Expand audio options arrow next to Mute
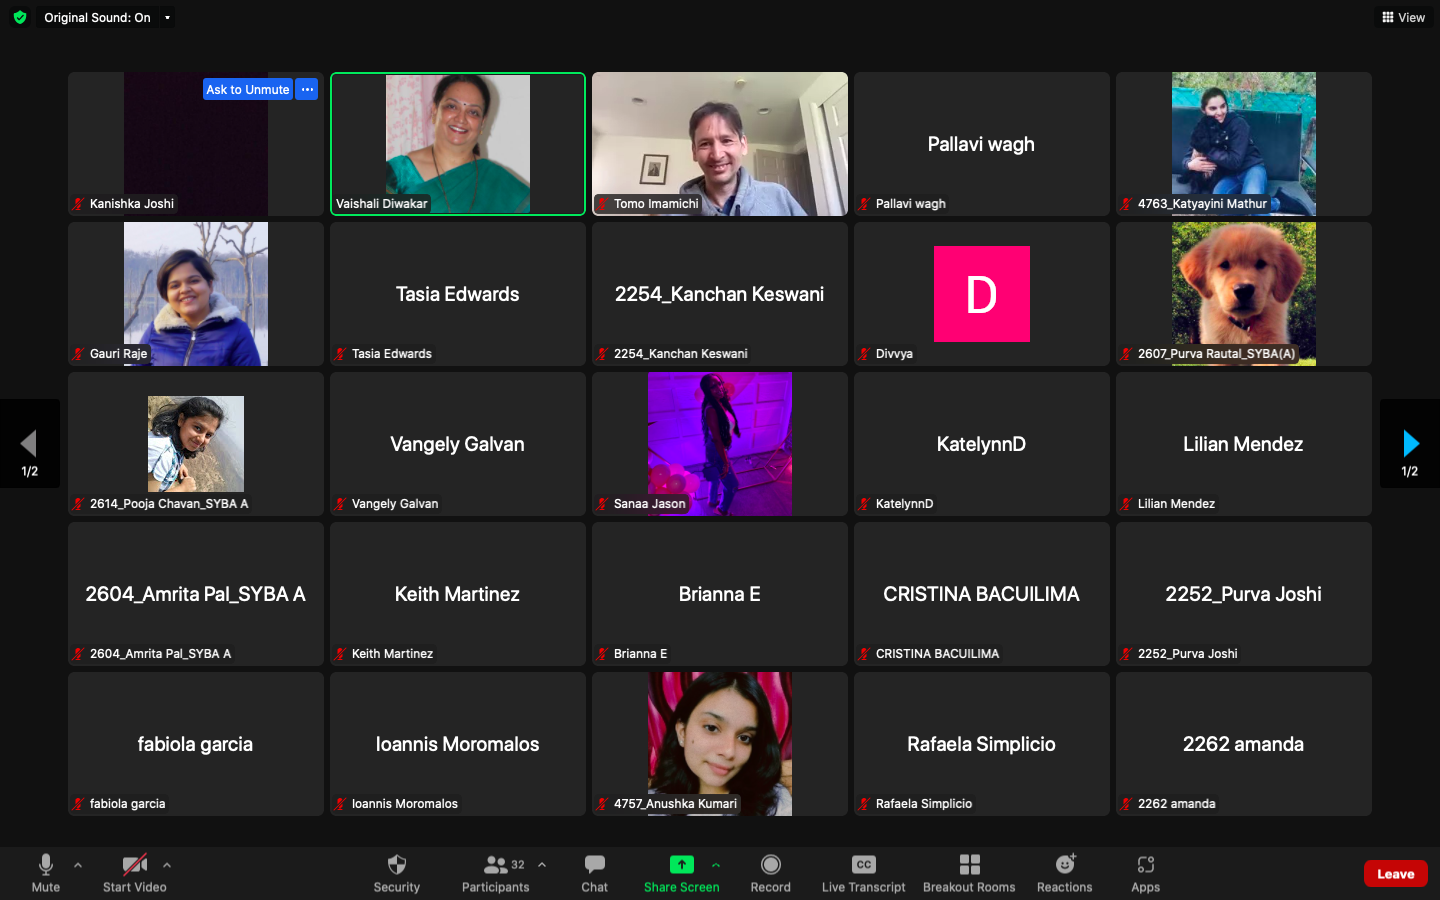 pyautogui.click(x=78, y=865)
